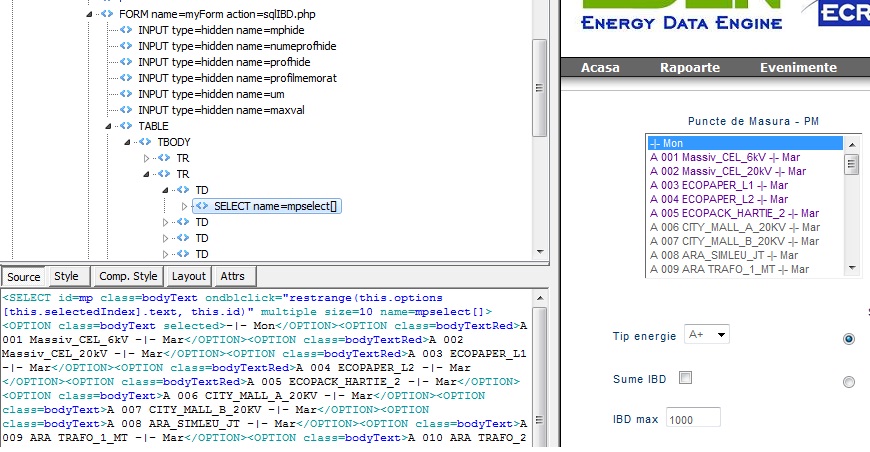Open the Layout tab
The width and height of the screenshot is (870, 452).
(x=188, y=276)
